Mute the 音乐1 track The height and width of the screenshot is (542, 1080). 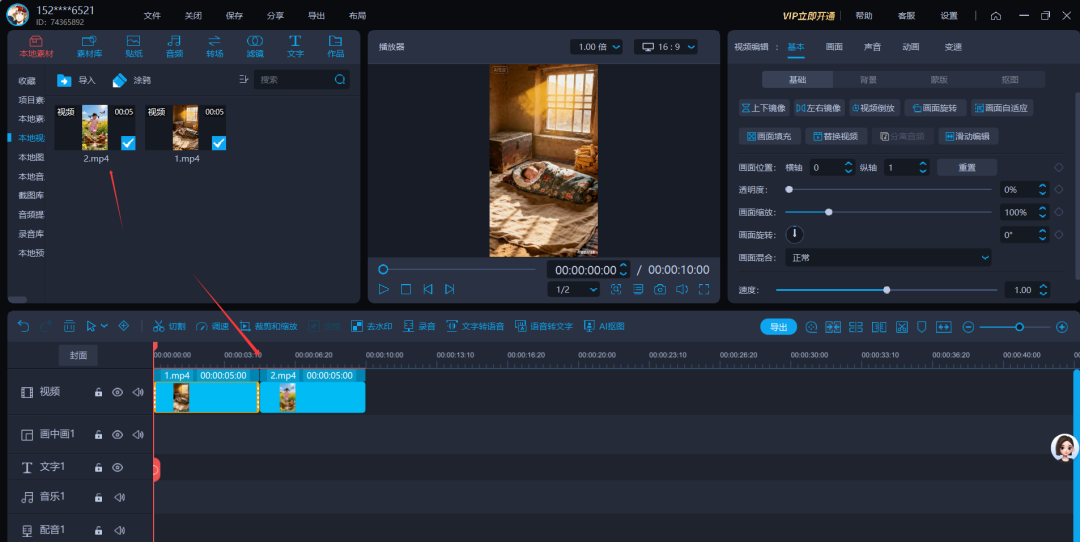point(119,497)
